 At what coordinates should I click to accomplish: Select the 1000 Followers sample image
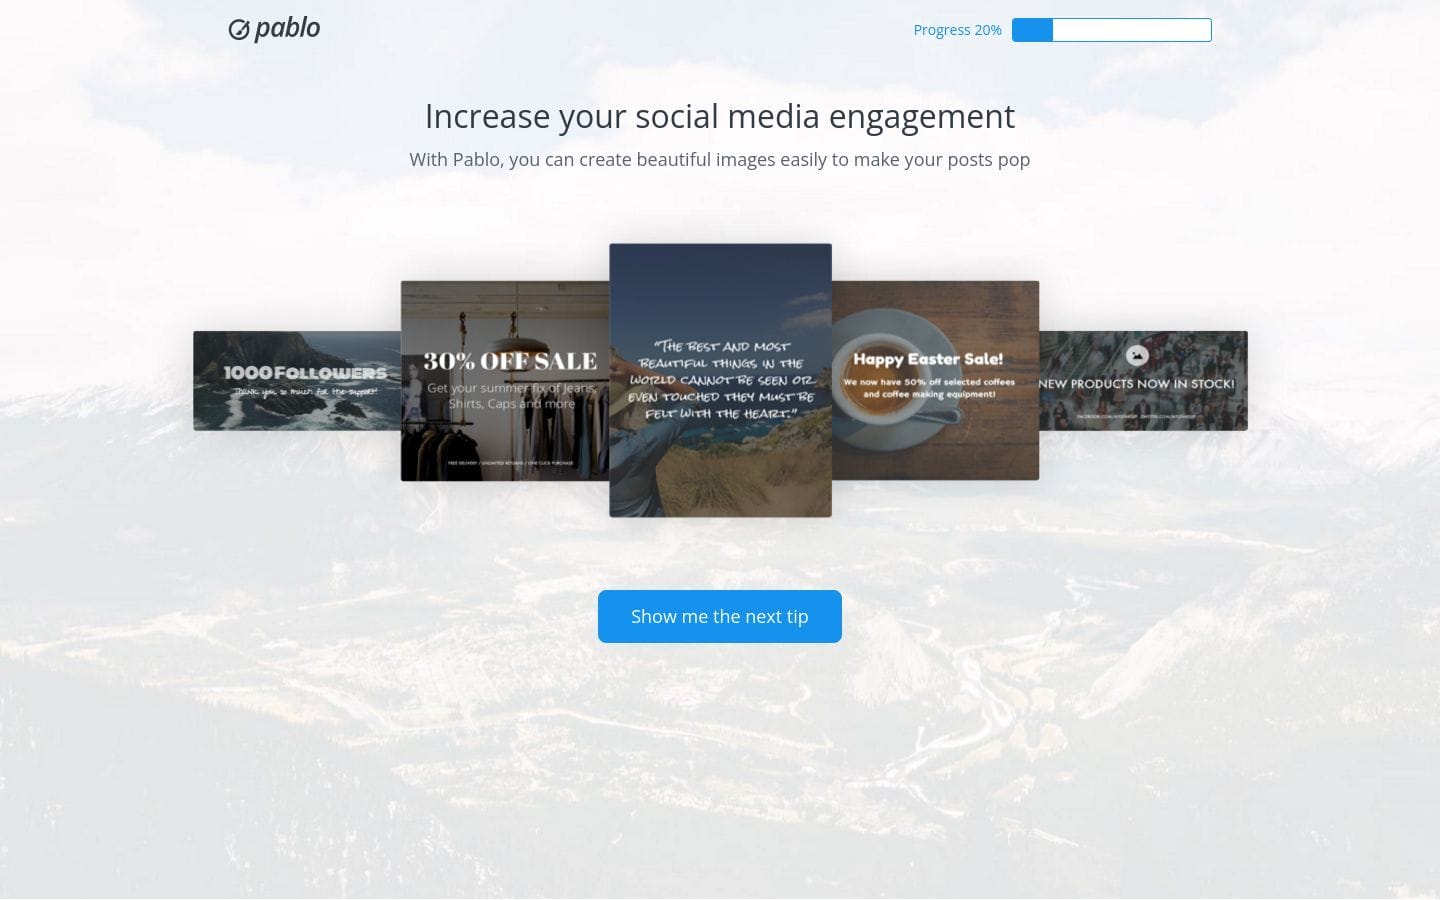click(297, 381)
